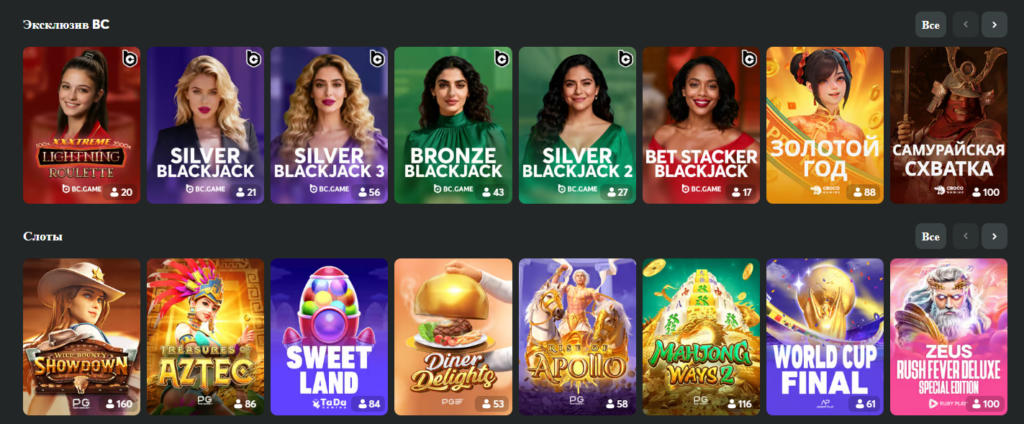The height and width of the screenshot is (424, 1024).
Task: Open Sweet Land slot game
Action: point(329,337)
